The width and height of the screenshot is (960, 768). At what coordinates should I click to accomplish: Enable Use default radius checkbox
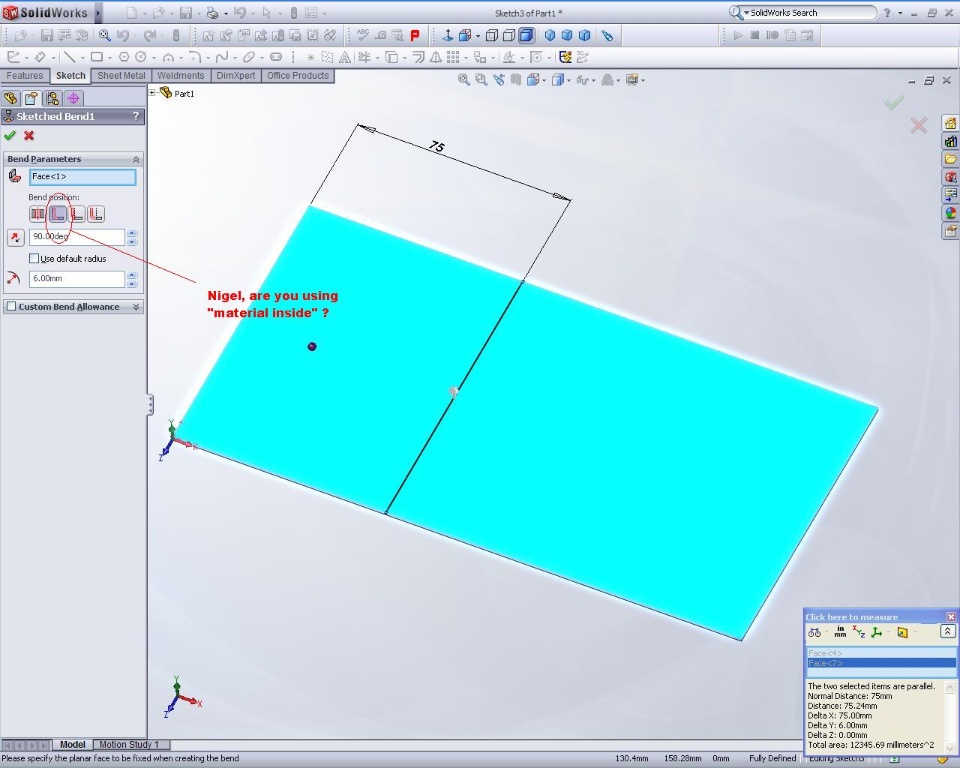tap(34, 258)
